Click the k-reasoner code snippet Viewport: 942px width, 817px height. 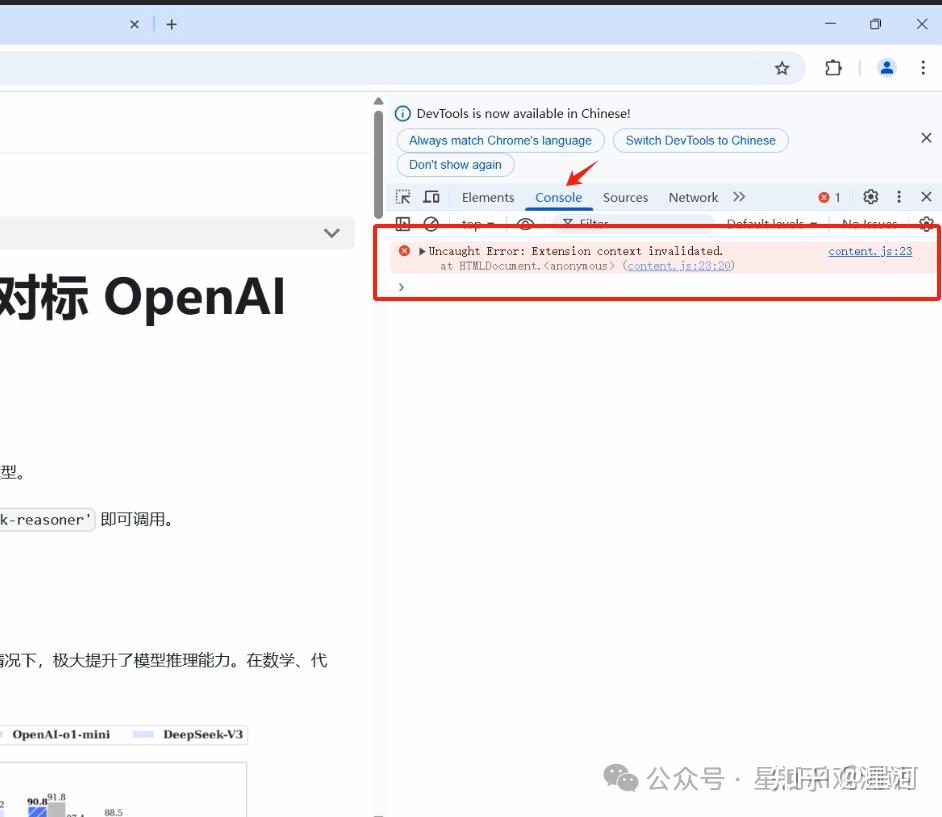click(x=46, y=520)
